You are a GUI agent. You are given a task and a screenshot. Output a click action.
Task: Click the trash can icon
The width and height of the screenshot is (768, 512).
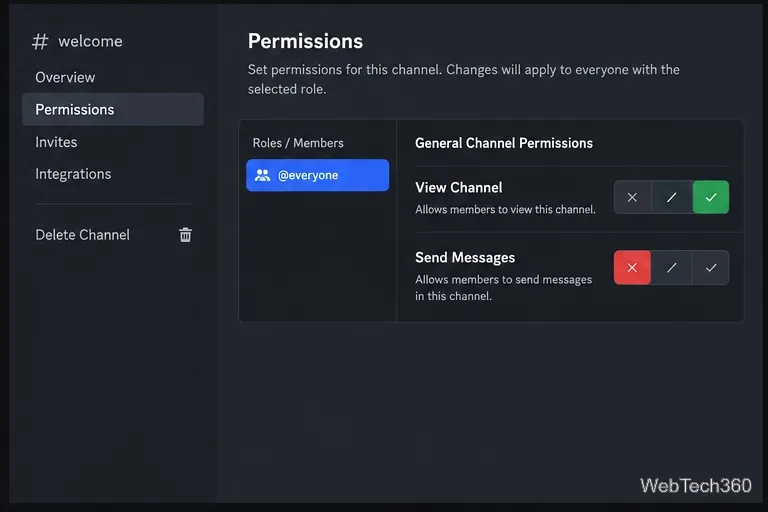tap(185, 235)
